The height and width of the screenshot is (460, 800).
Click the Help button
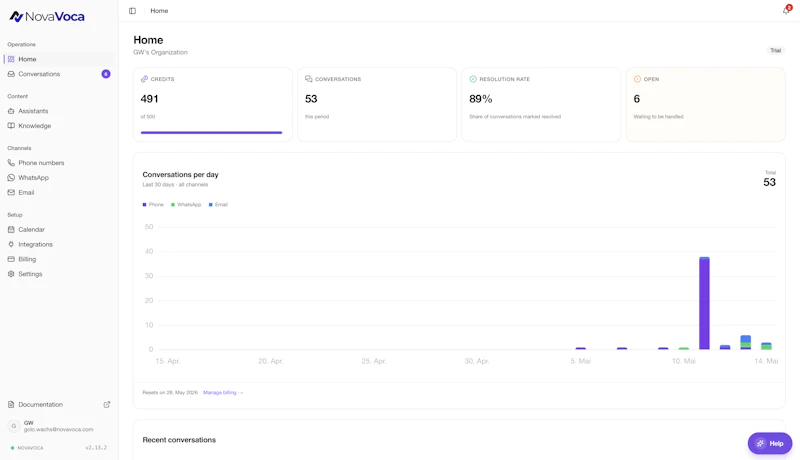point(770,443)
